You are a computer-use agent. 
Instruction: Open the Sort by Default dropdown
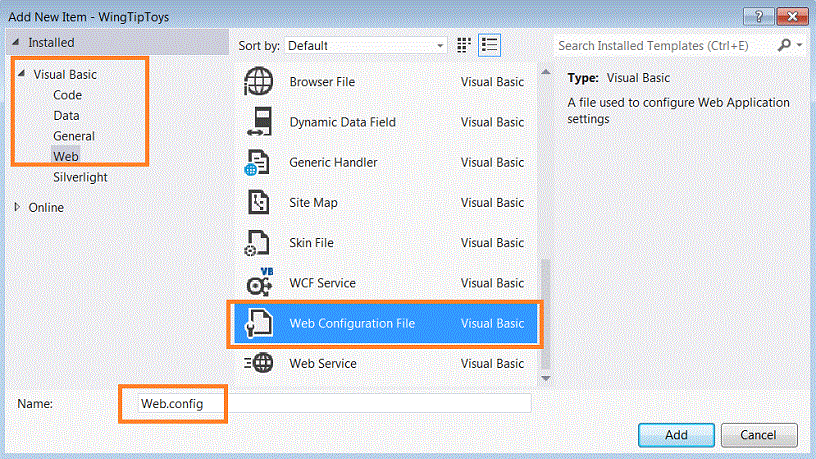tap(366, 45)
